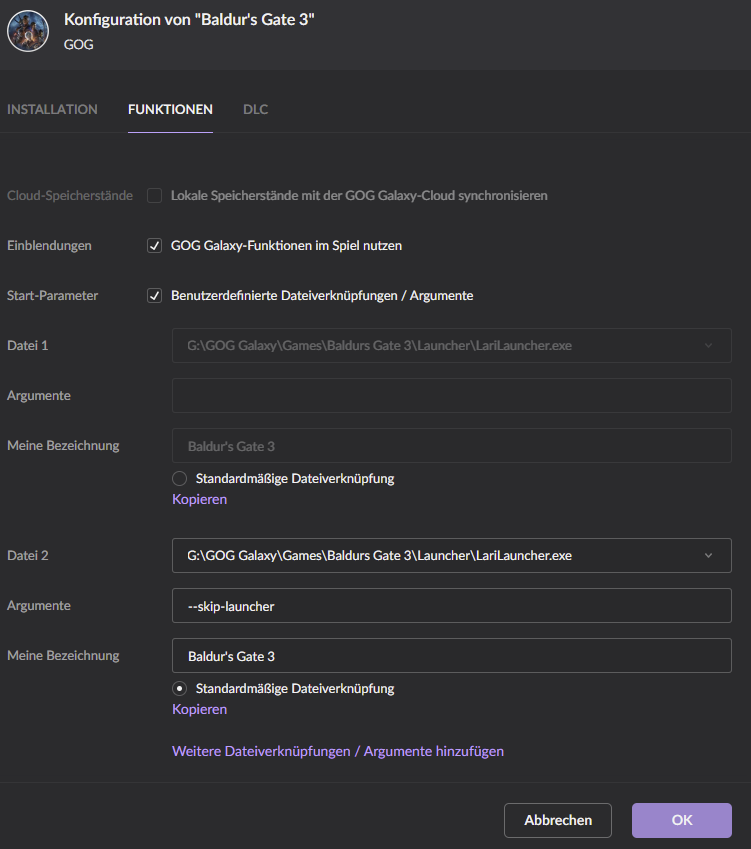Expand the Datei 1 dropdown chevron
This screenshot has height=849, width=751.
click(x=709, y=346)
